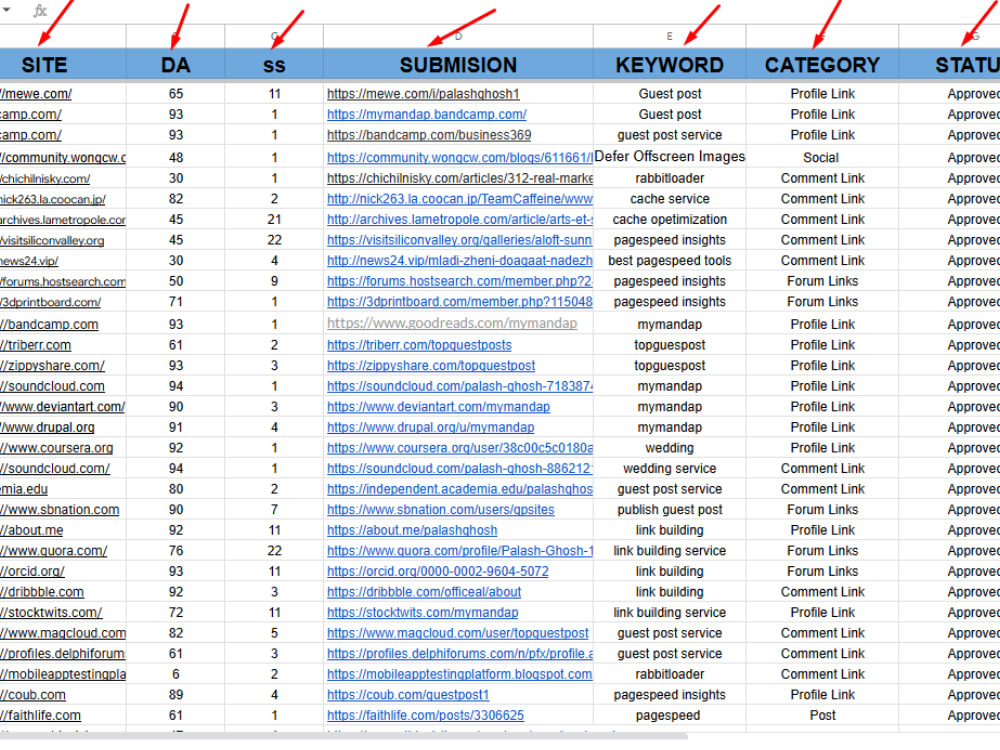This screenshot has width=1000, height=750.
Task: Click the /coub.com site cell
Action: click(63, 695)
